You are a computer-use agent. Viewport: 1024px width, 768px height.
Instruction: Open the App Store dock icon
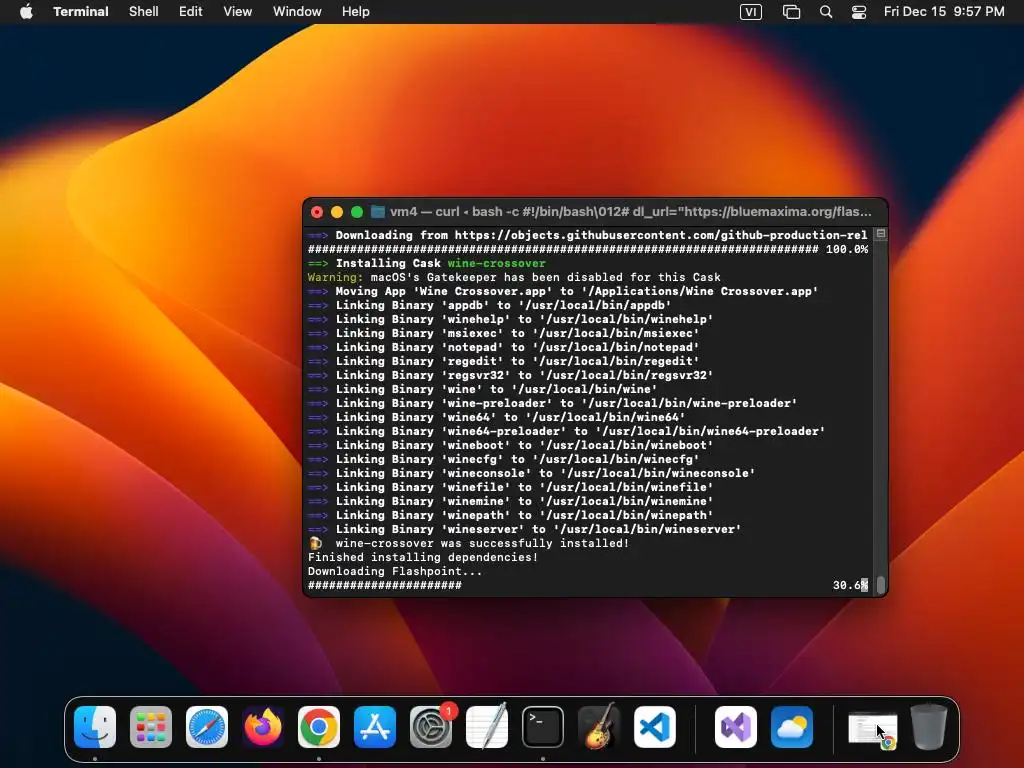[375, 727]
